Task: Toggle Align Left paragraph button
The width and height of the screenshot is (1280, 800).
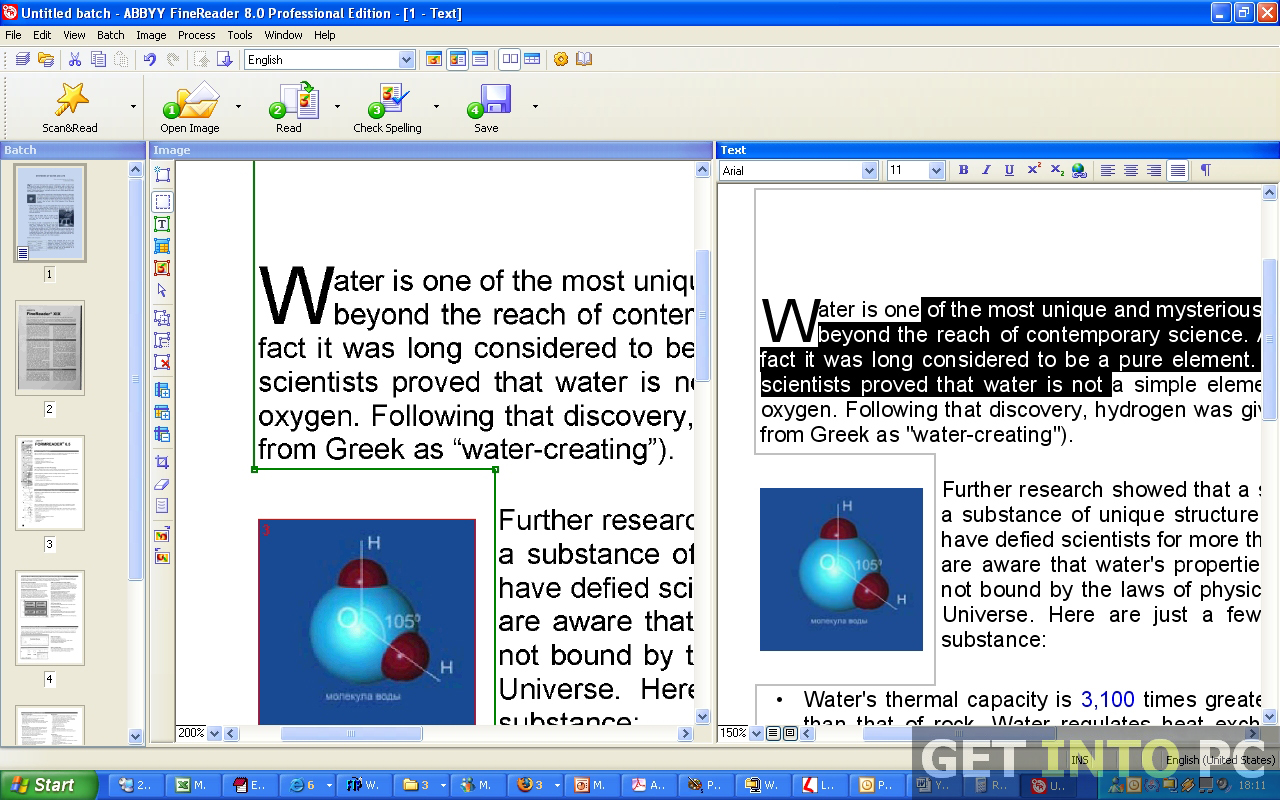Action: 1108,171
